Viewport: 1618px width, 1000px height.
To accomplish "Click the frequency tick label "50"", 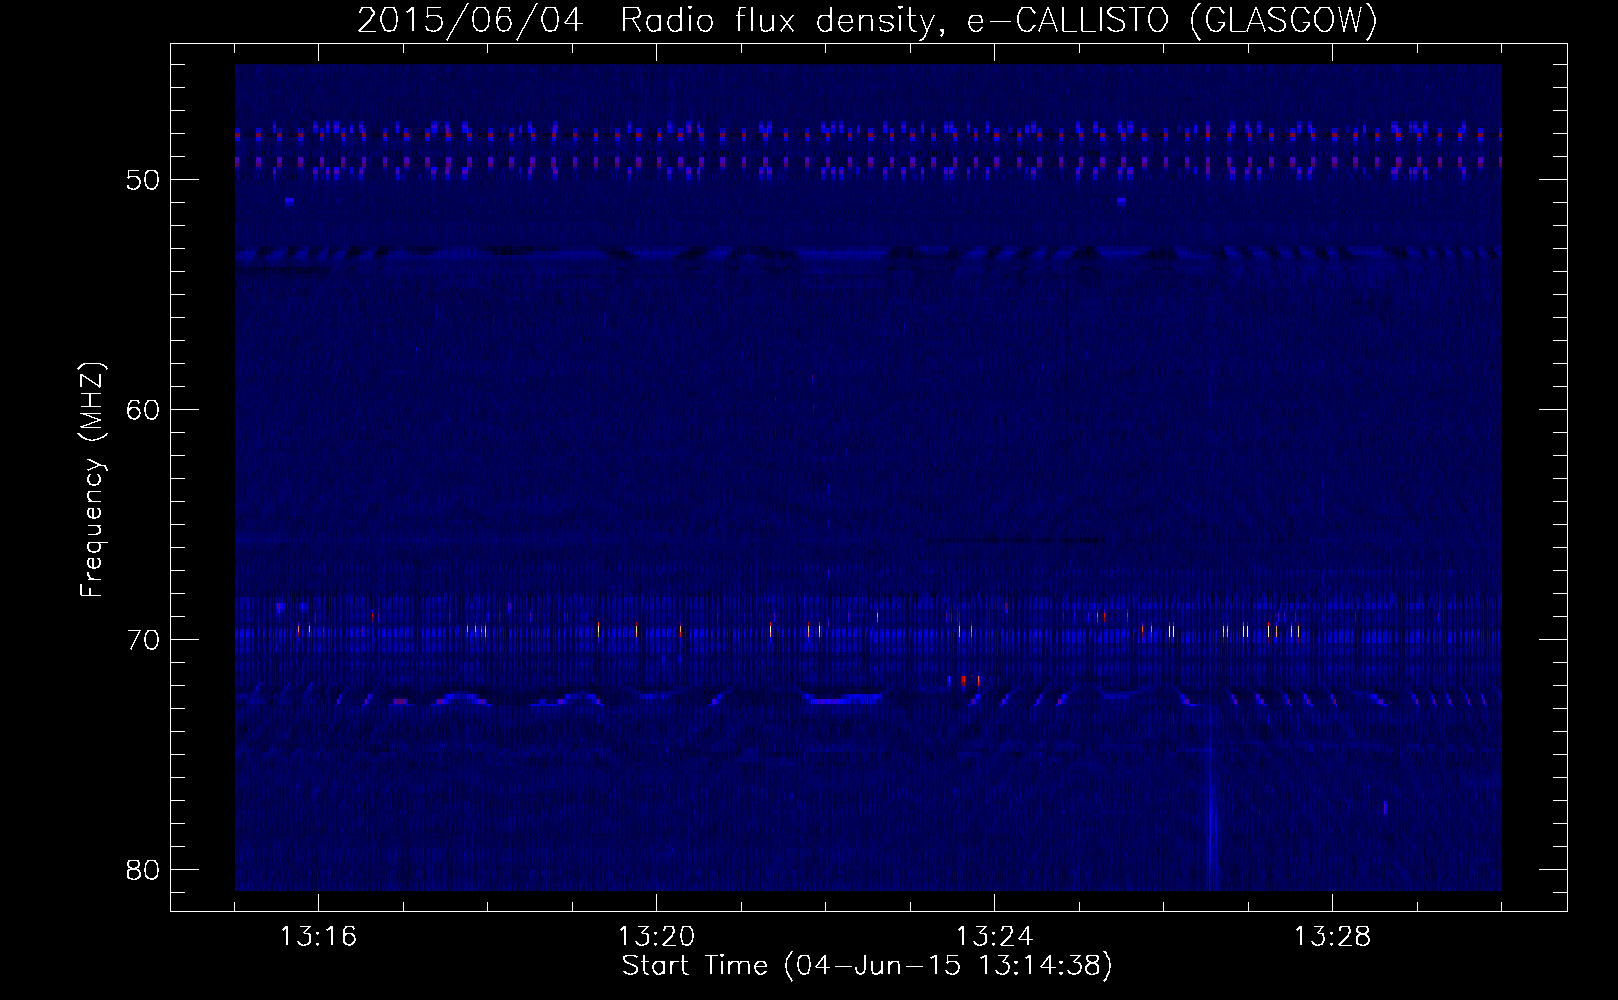I will (x=143, y=181).
